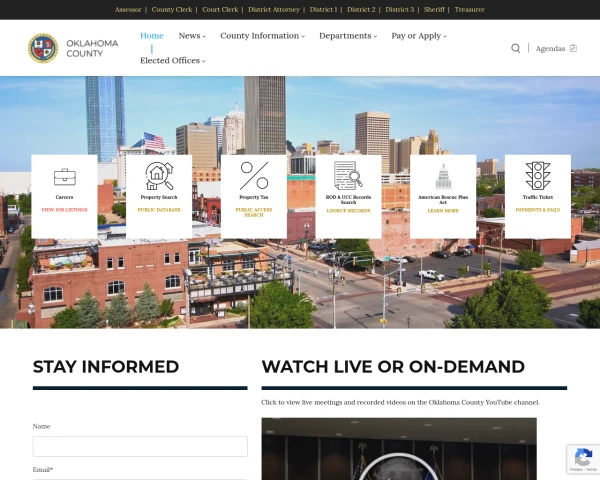Click View Job Listings link
The width and height of the screenshot is (600, 480).
click(64, 210)
